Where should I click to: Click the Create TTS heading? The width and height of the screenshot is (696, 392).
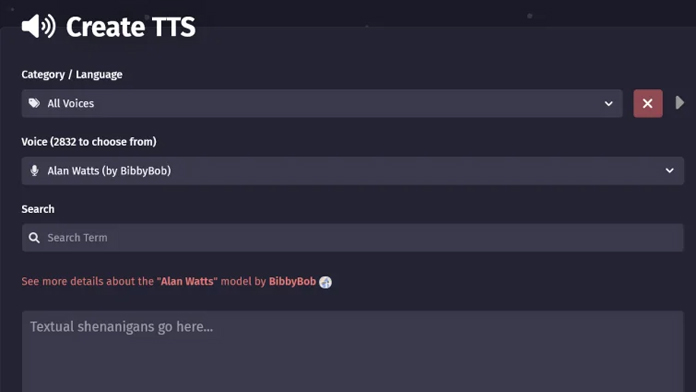tap(130, 27)
